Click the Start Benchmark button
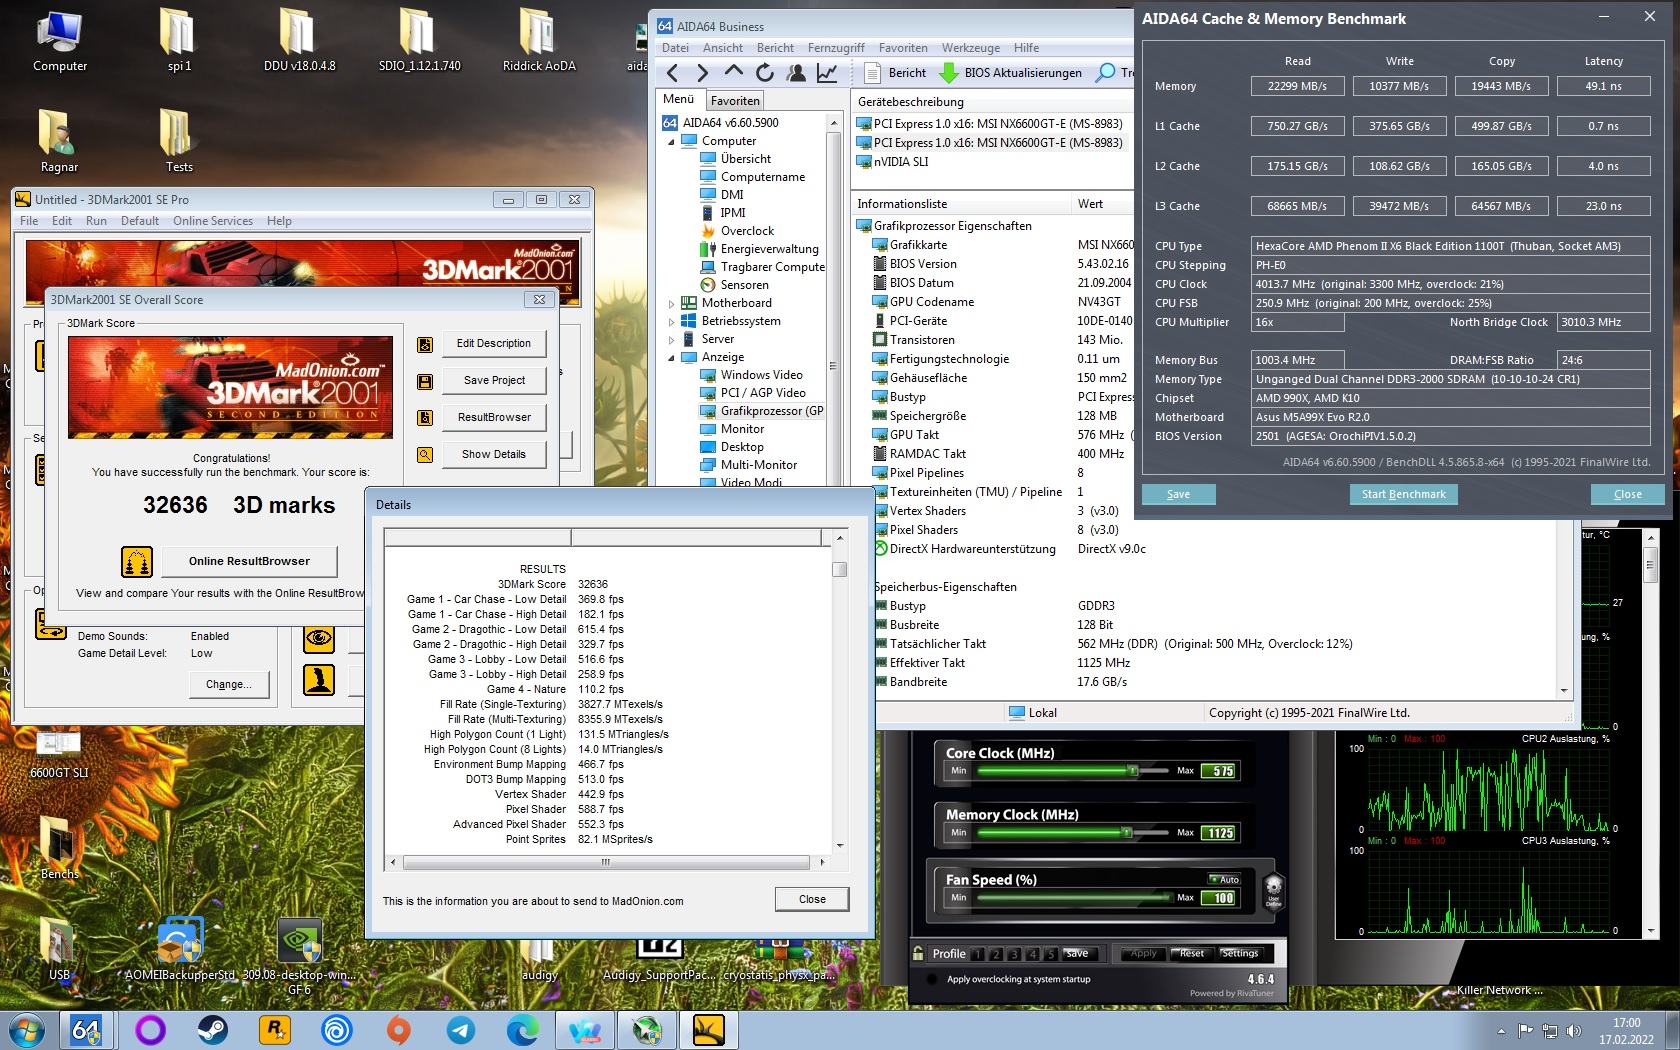 (x=1403, y=494)
